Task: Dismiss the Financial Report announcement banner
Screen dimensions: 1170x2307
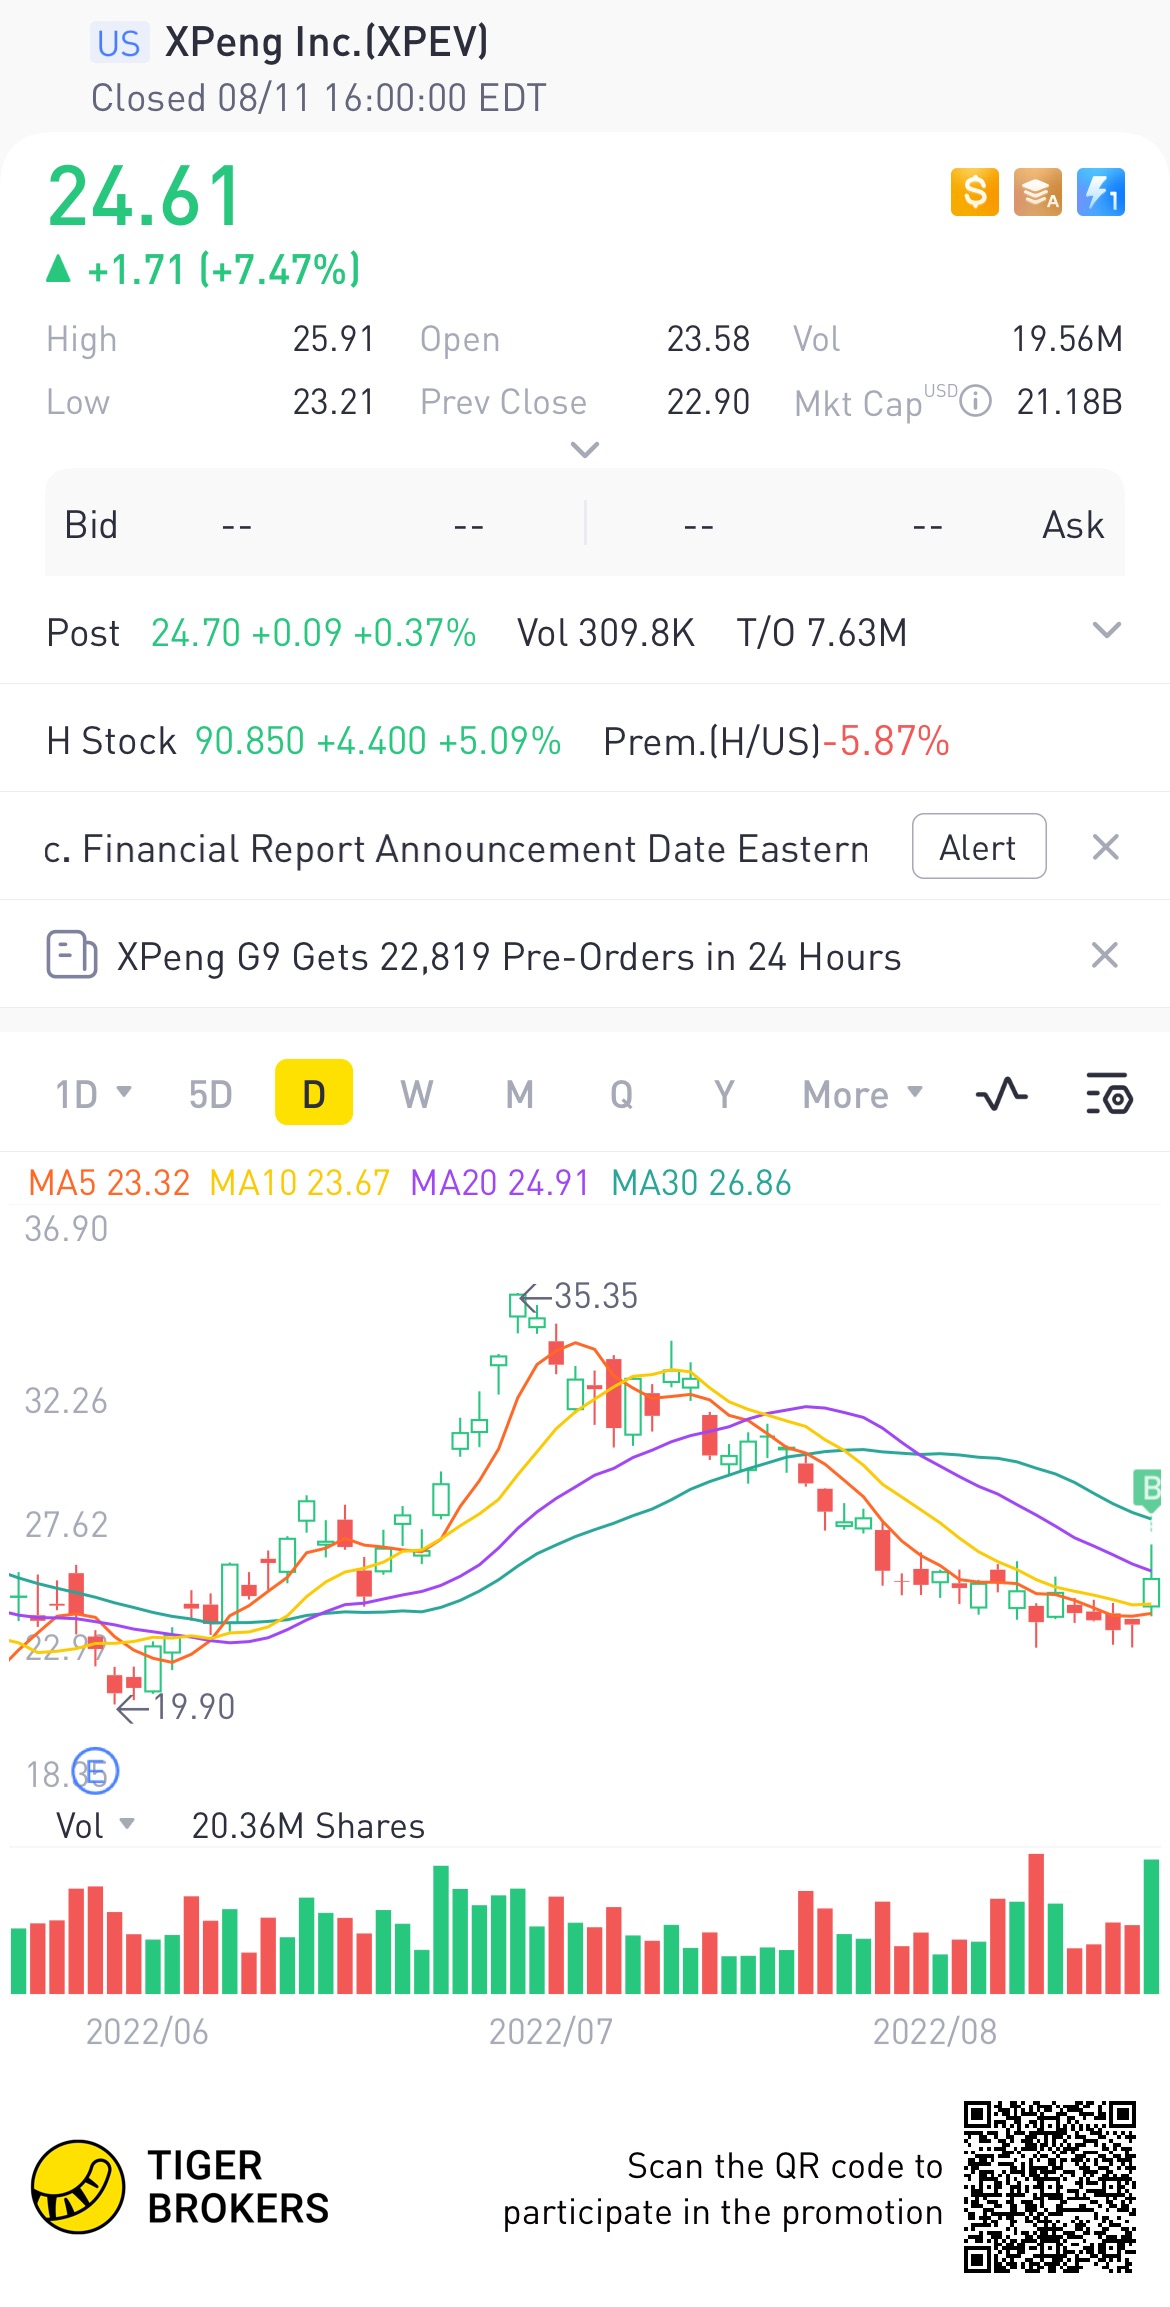Action: [1105, 848]
